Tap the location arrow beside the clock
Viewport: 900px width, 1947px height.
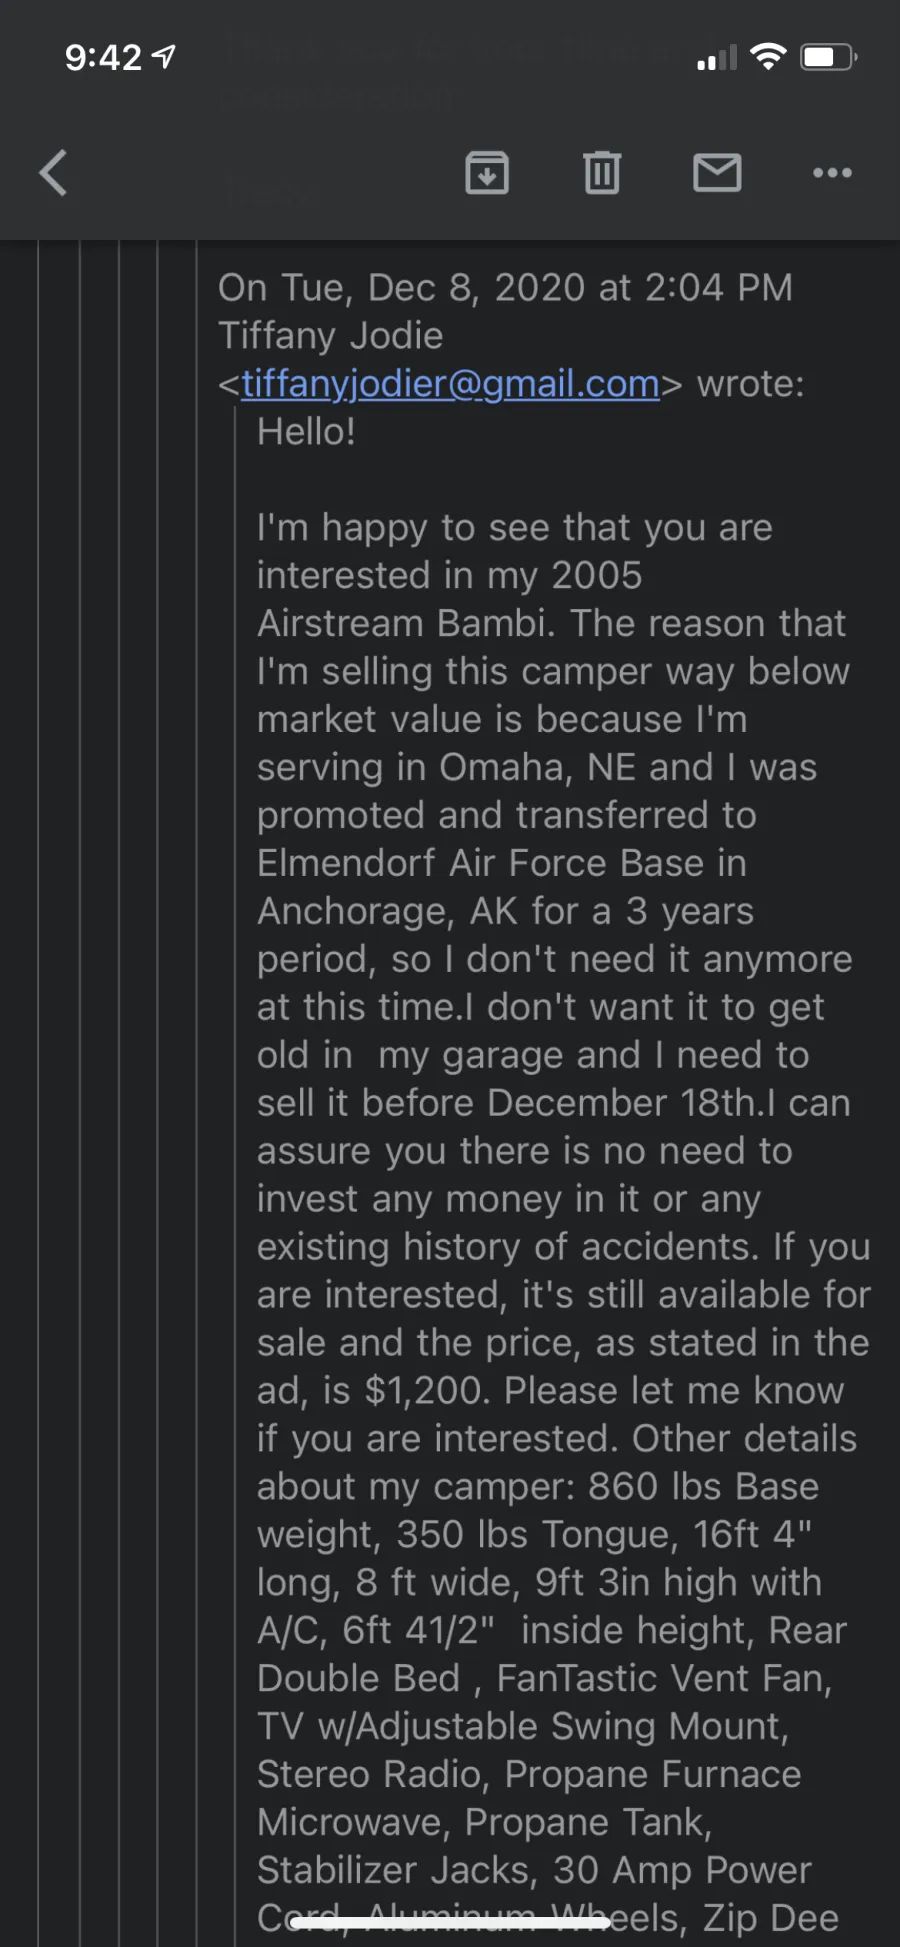click(164, 57)
